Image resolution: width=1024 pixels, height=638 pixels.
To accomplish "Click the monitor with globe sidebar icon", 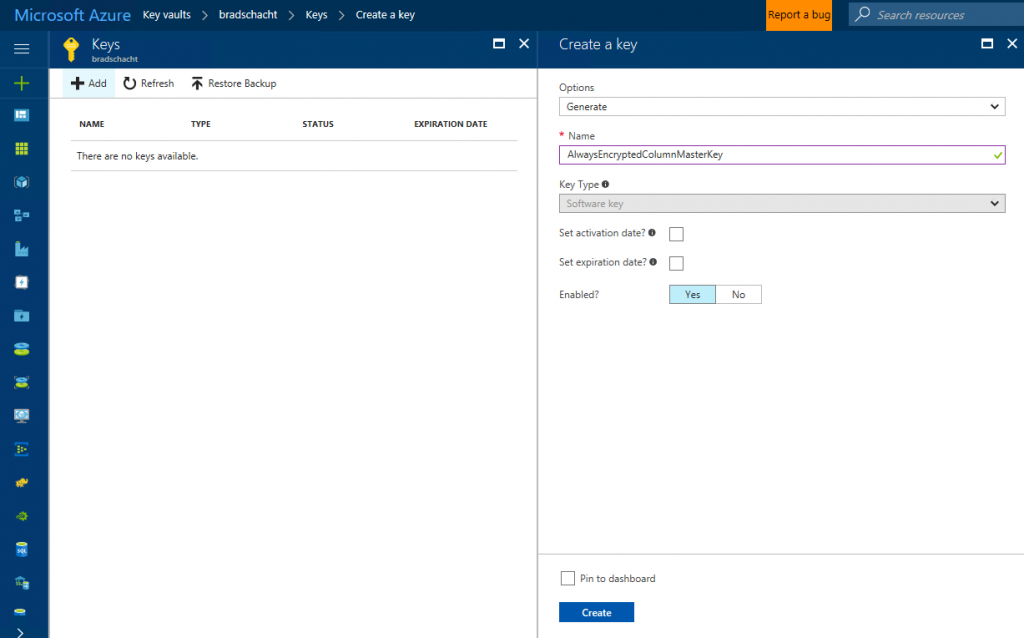I will tap(22, 416).
